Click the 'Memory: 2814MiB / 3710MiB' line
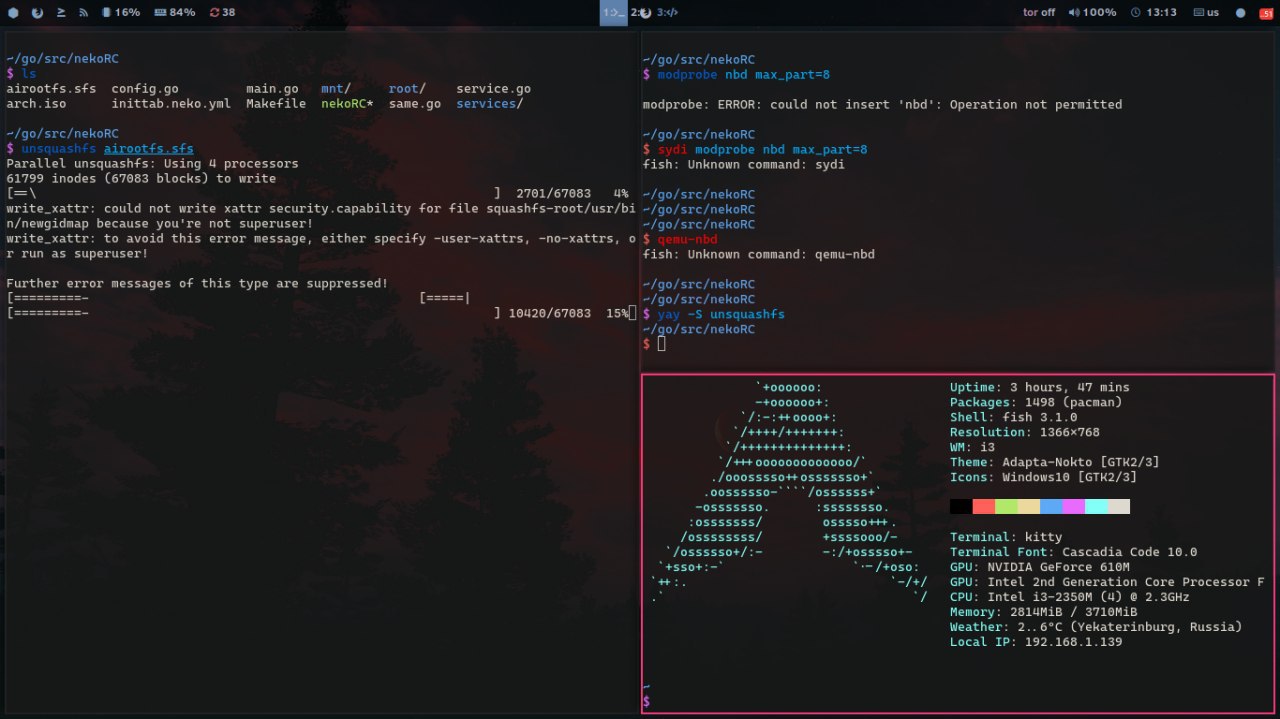Viewport: 1280px width, 719px height. click(1044, 612)
